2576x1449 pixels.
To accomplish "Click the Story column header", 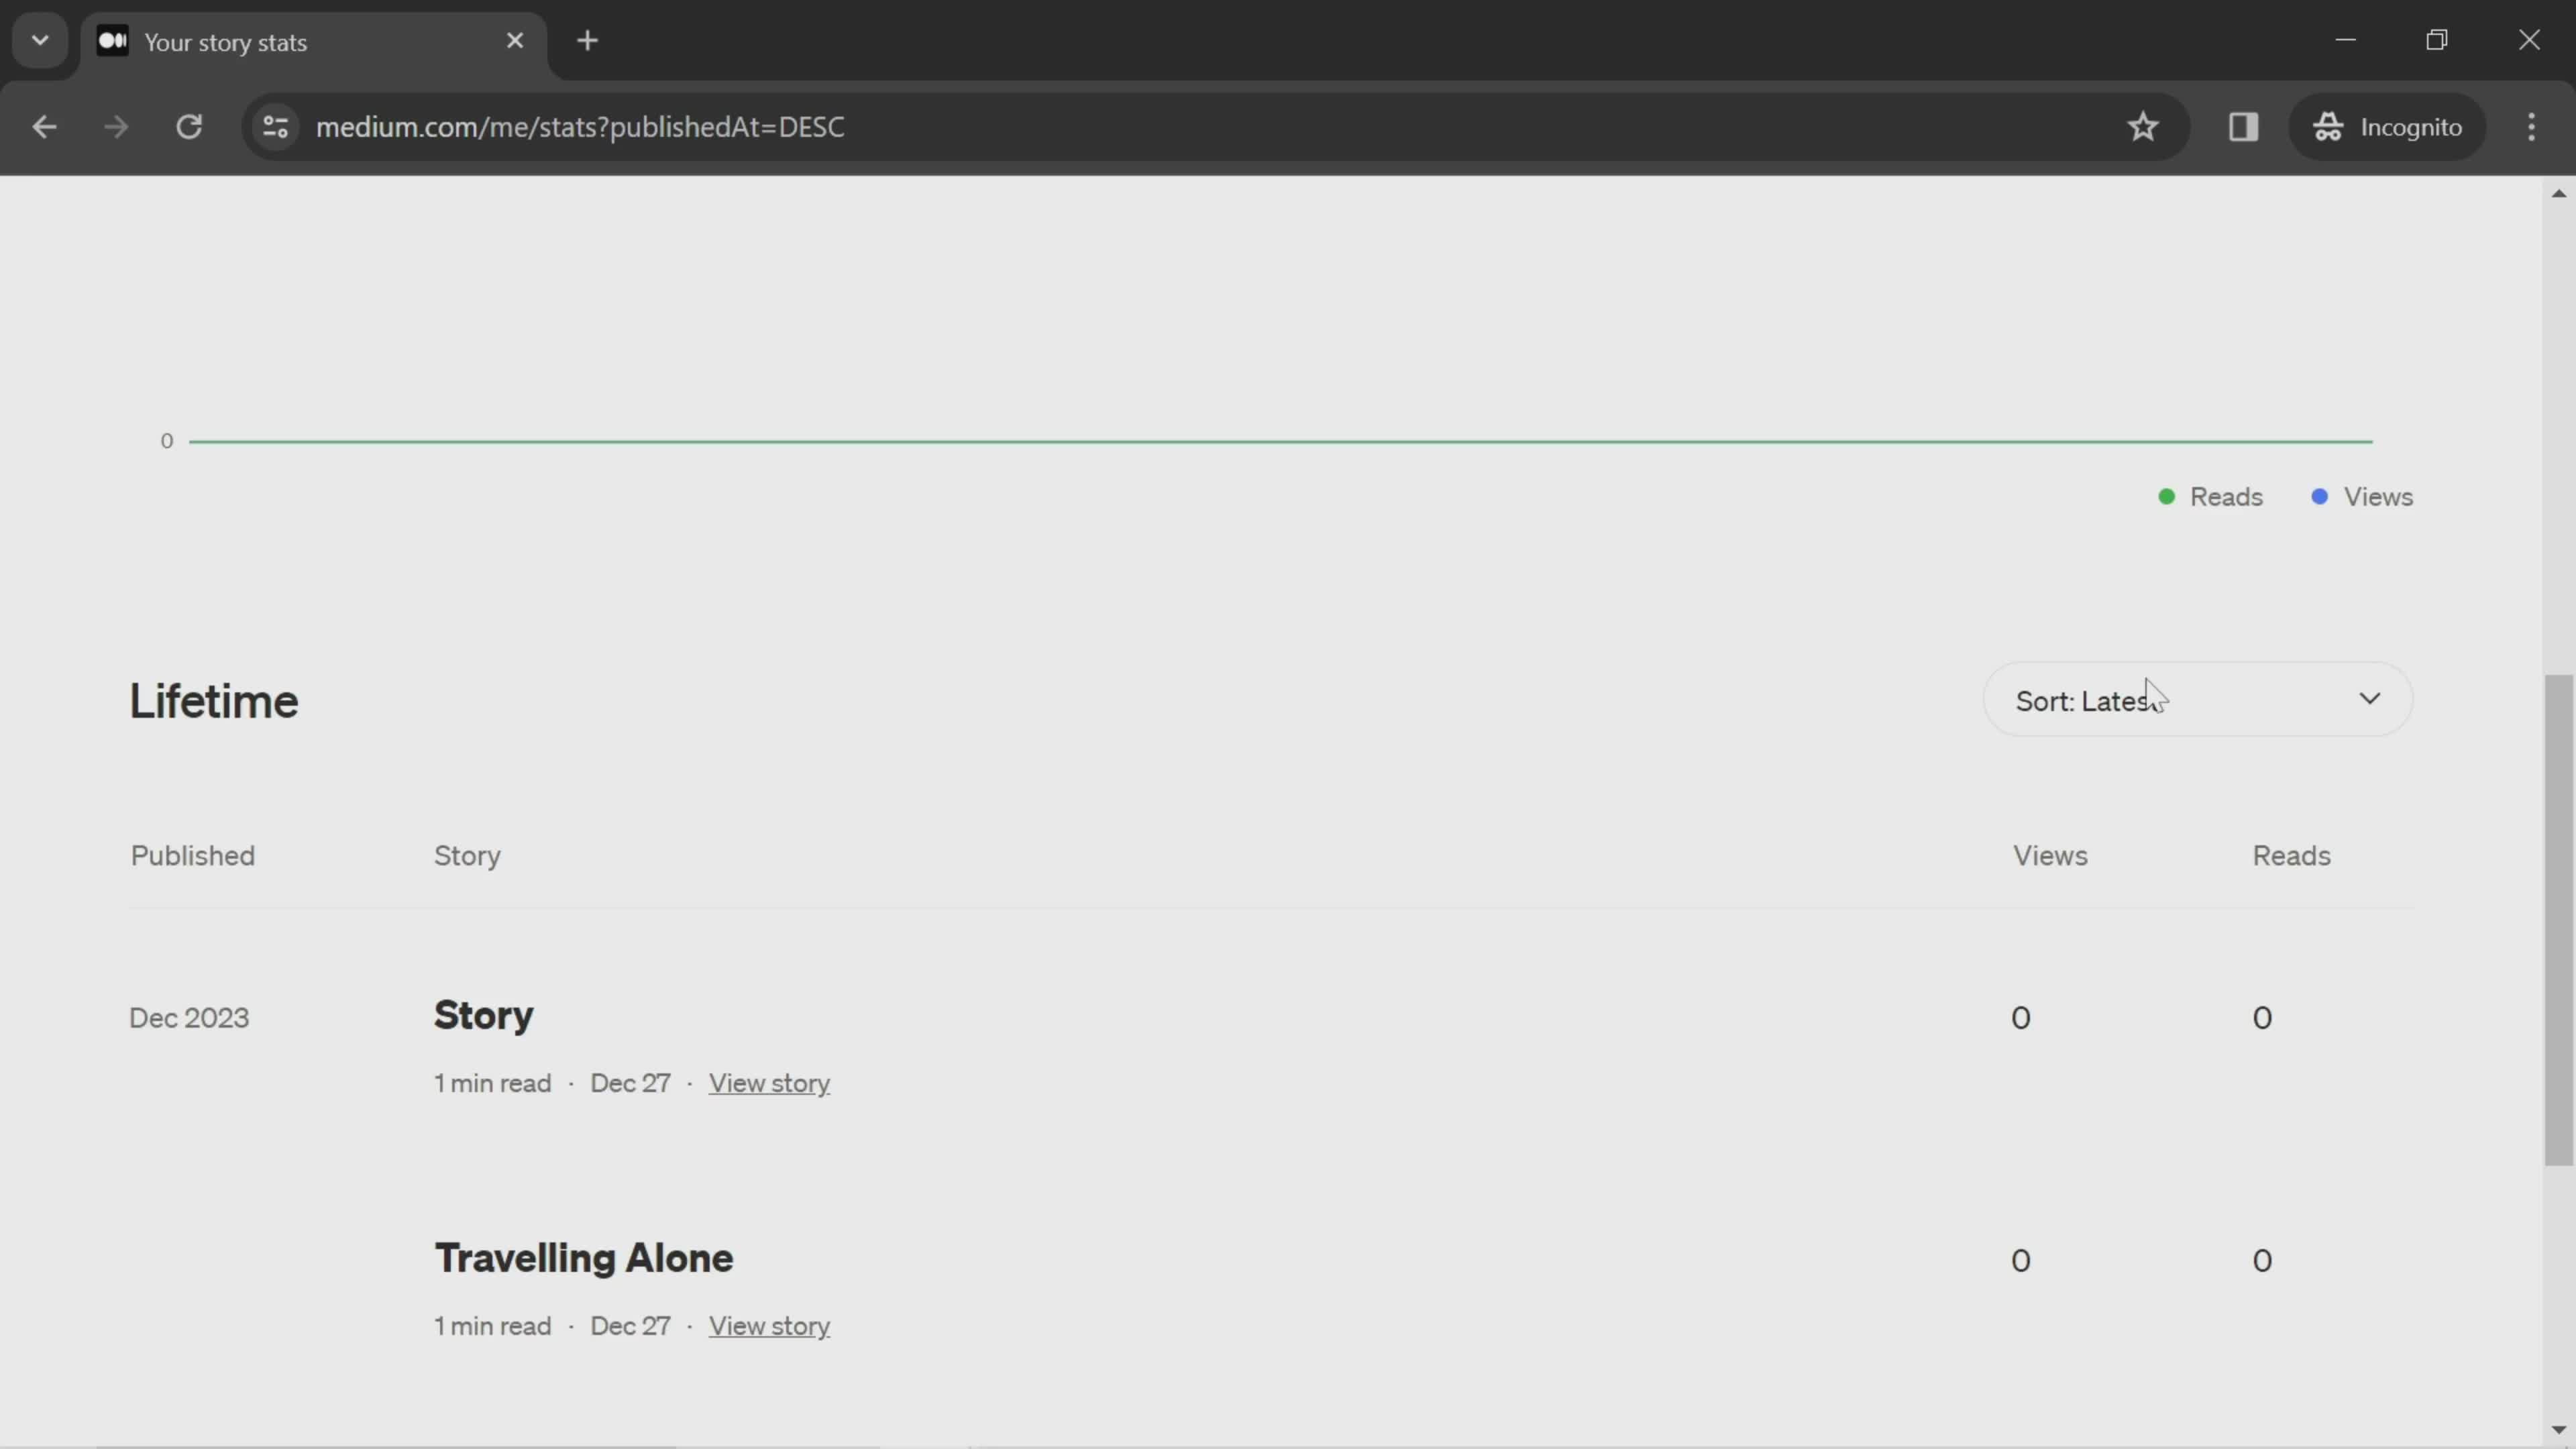I will (x=467, y=857).
